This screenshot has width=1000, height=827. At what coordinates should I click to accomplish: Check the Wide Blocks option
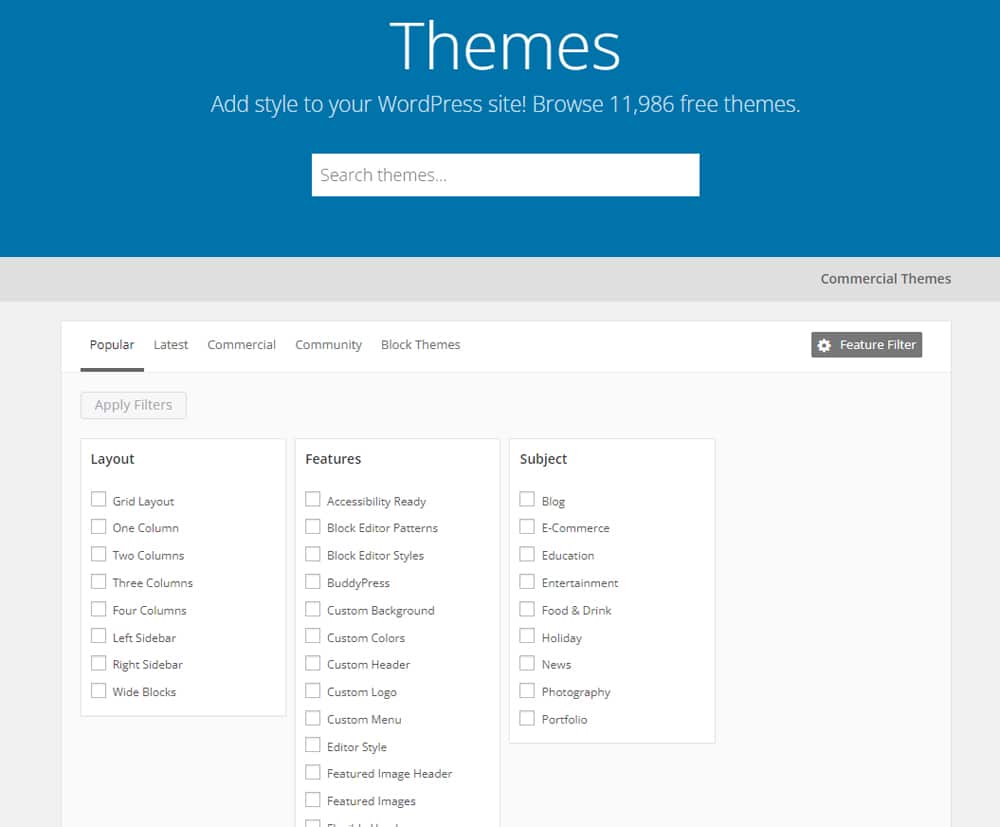coord(98,690)
